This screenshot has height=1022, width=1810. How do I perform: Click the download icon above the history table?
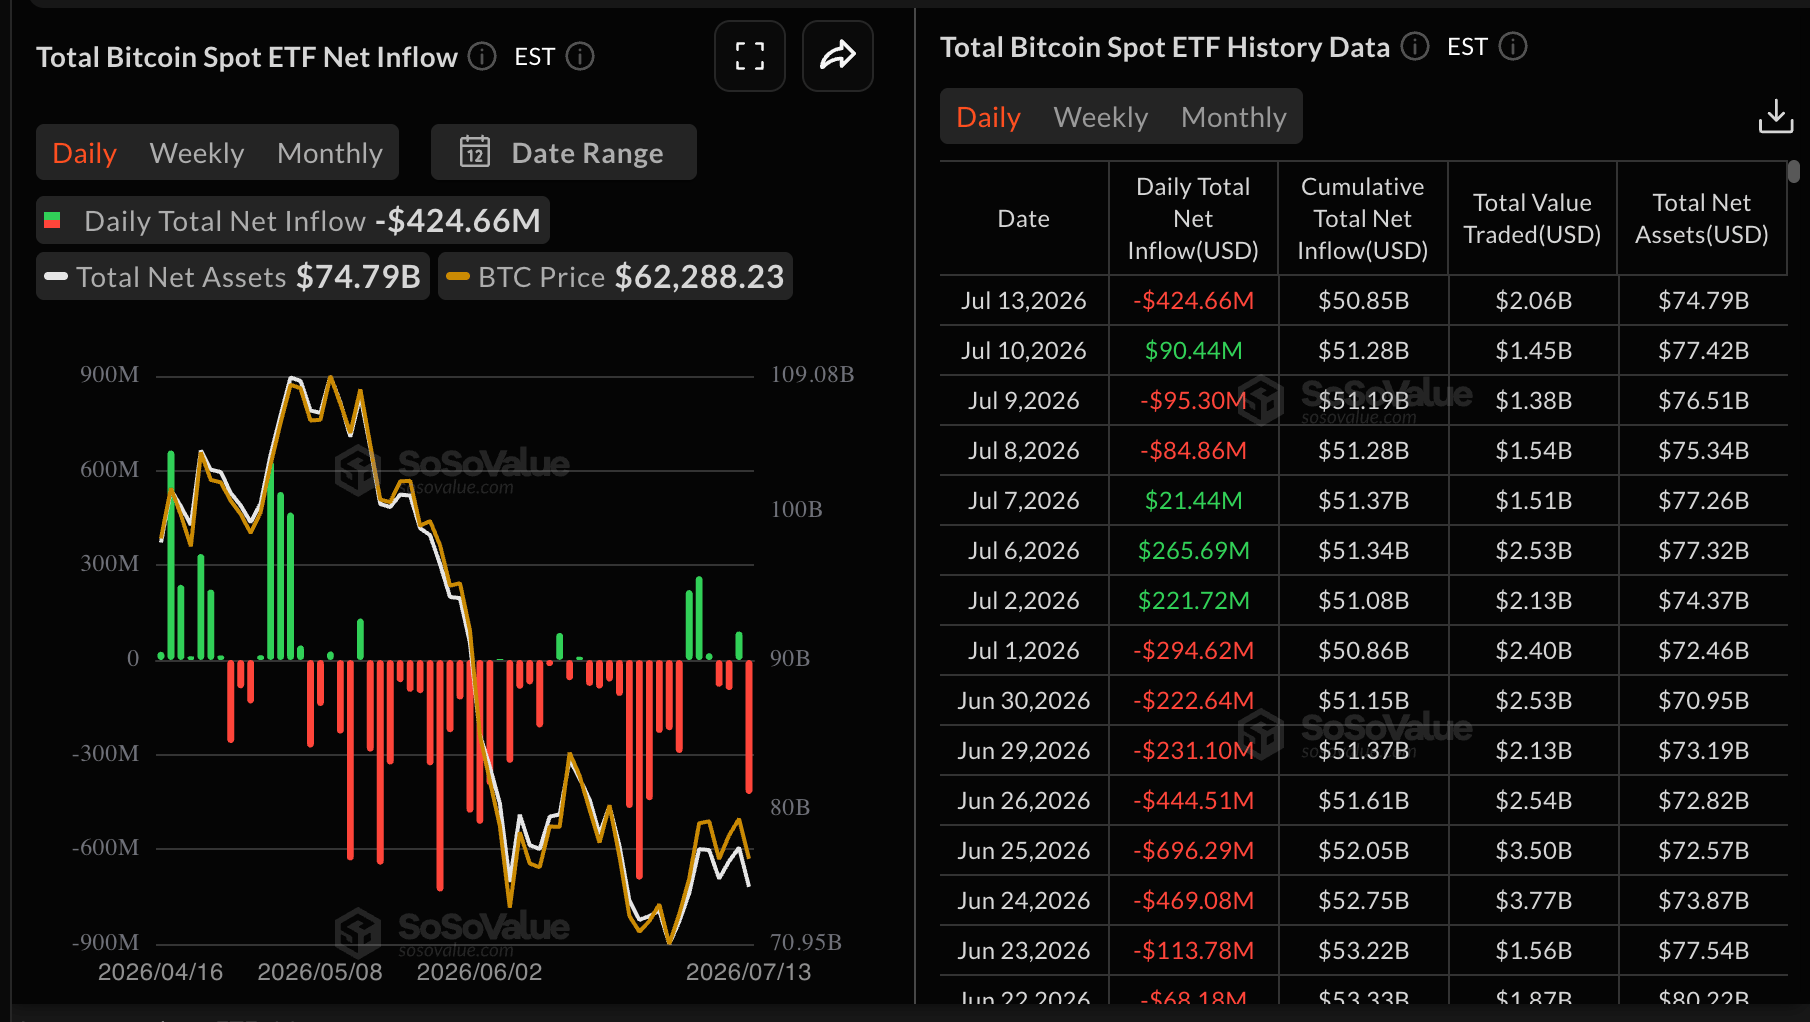click(1776, 116)
